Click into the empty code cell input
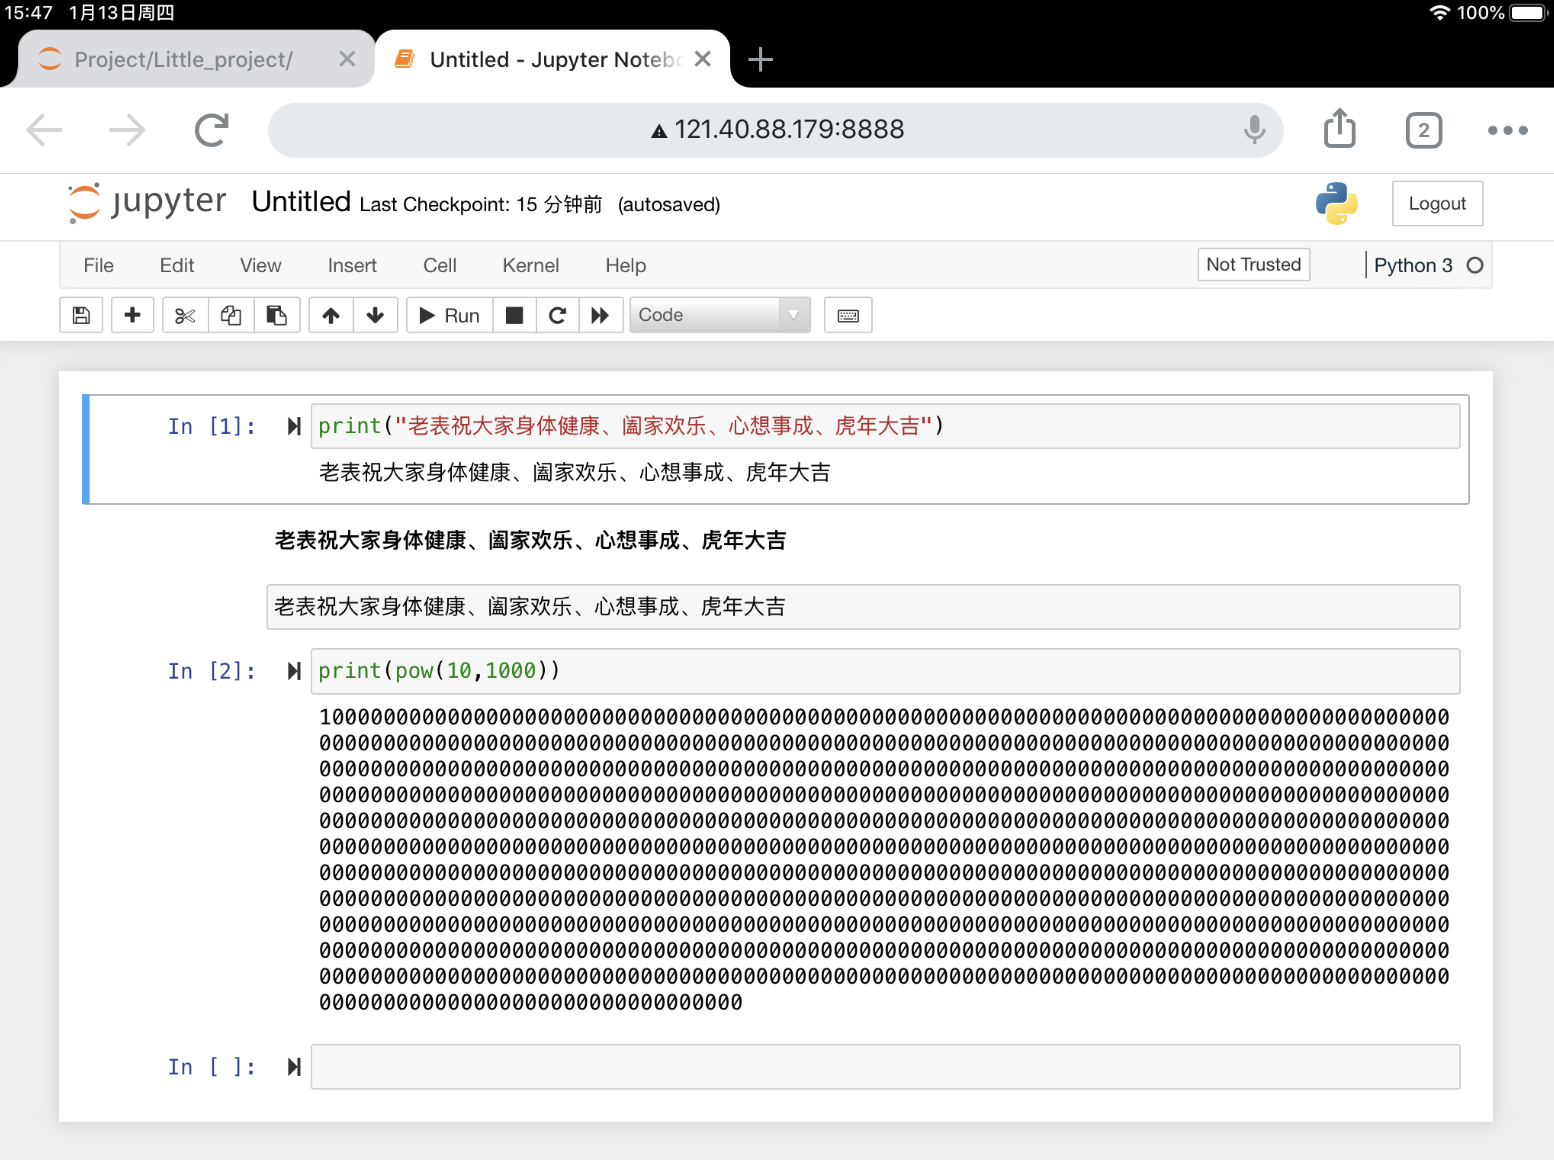 (x=885, y=1067)
